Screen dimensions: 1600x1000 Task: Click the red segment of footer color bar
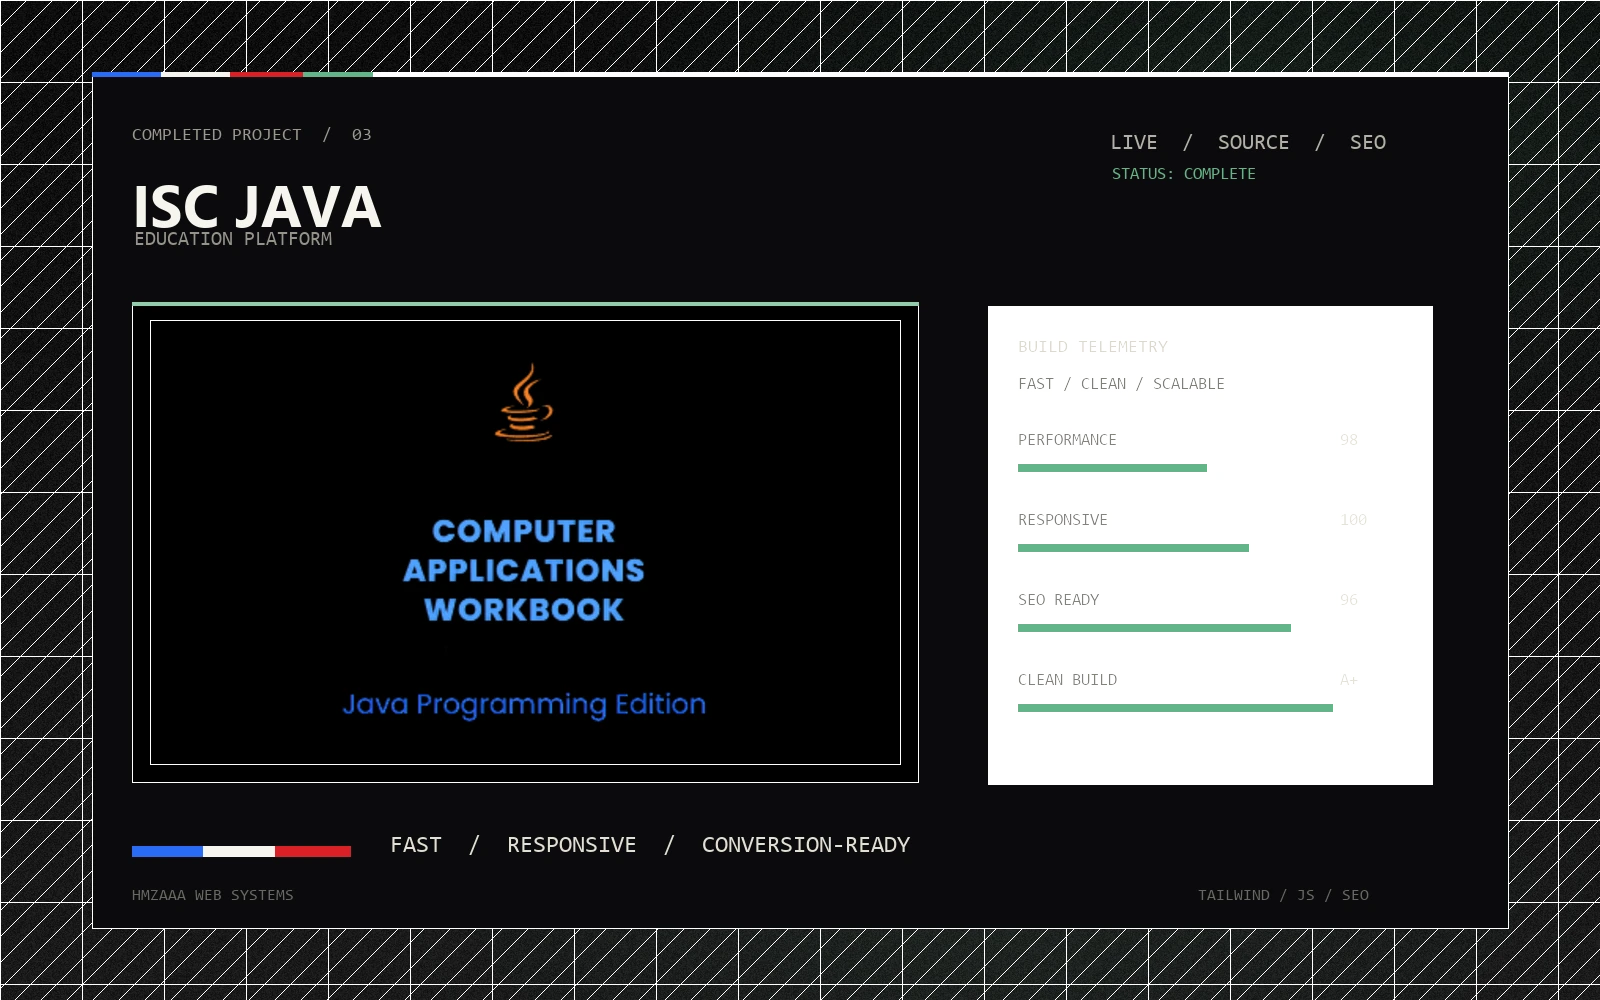313,851
